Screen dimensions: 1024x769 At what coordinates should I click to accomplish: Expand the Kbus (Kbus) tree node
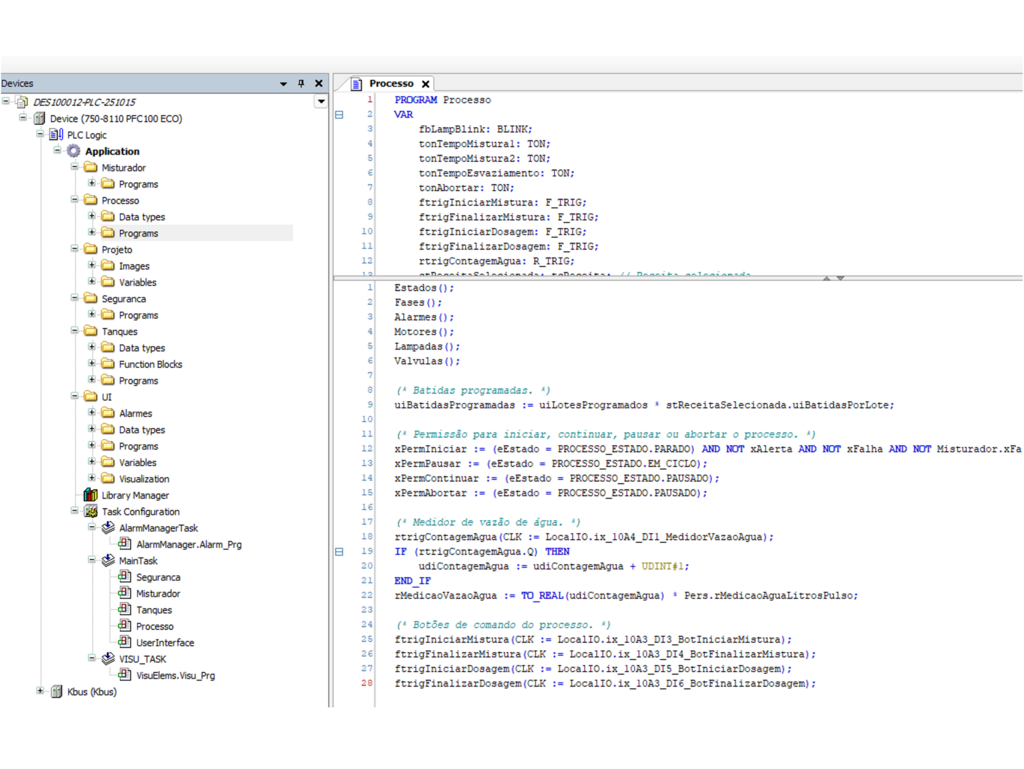tap(41, 692)
